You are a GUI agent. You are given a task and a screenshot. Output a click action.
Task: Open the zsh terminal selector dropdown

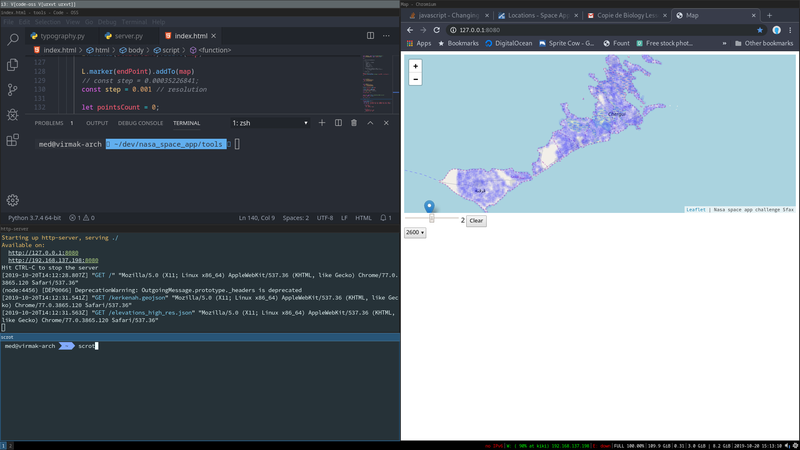(x=270, y=123)
